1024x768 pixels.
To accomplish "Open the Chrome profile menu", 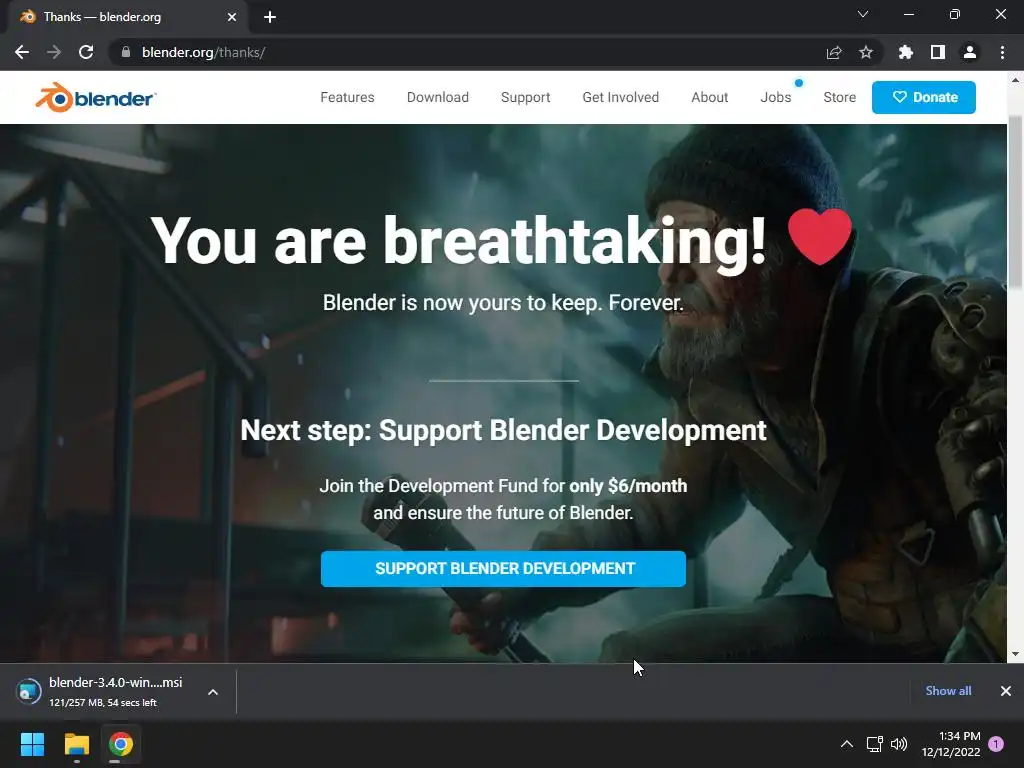I will point(970,52).
